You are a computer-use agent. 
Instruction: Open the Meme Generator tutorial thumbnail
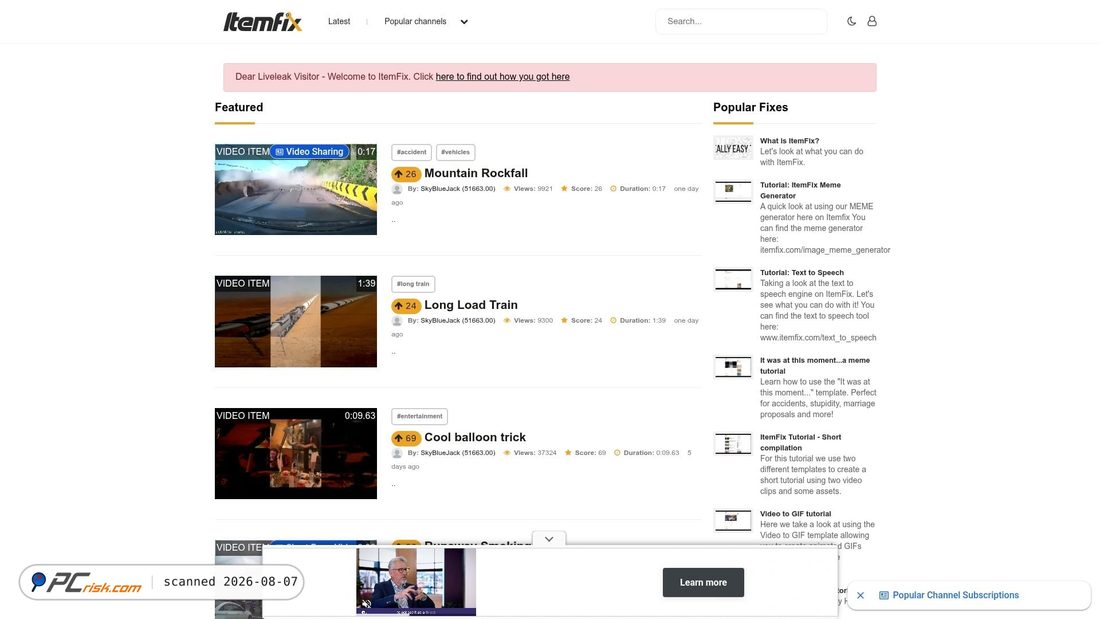(x=733, y=191)
